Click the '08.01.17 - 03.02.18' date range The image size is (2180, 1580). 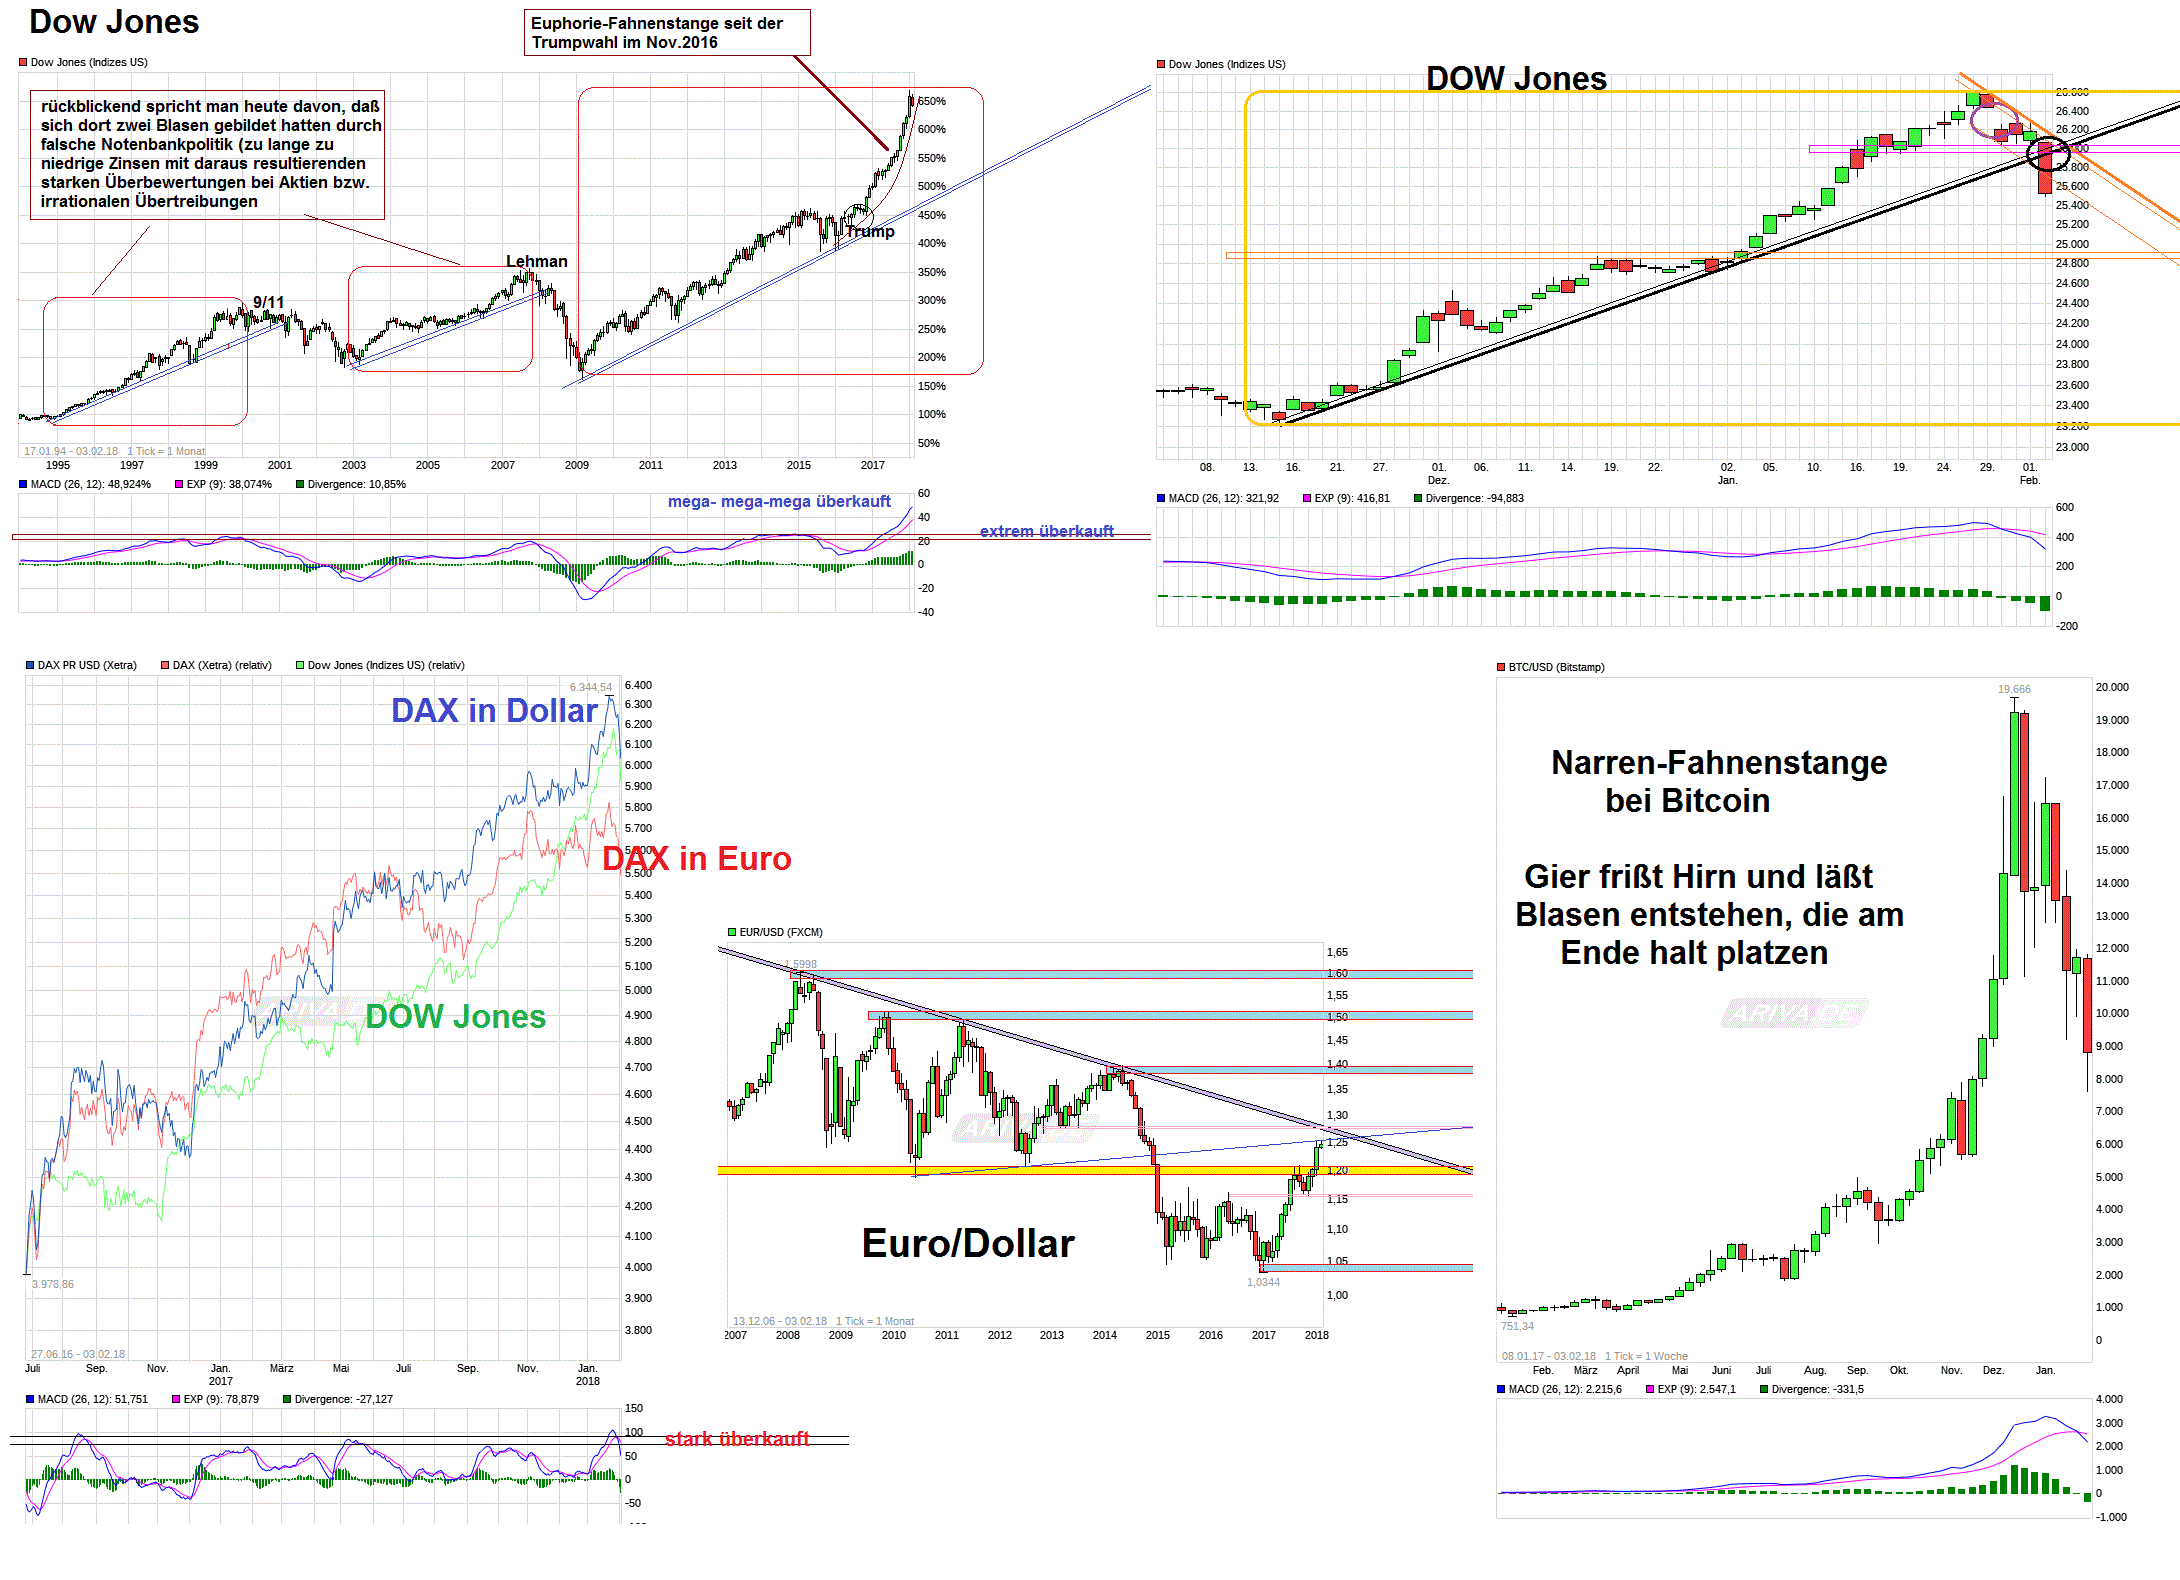[1549, 1356]
